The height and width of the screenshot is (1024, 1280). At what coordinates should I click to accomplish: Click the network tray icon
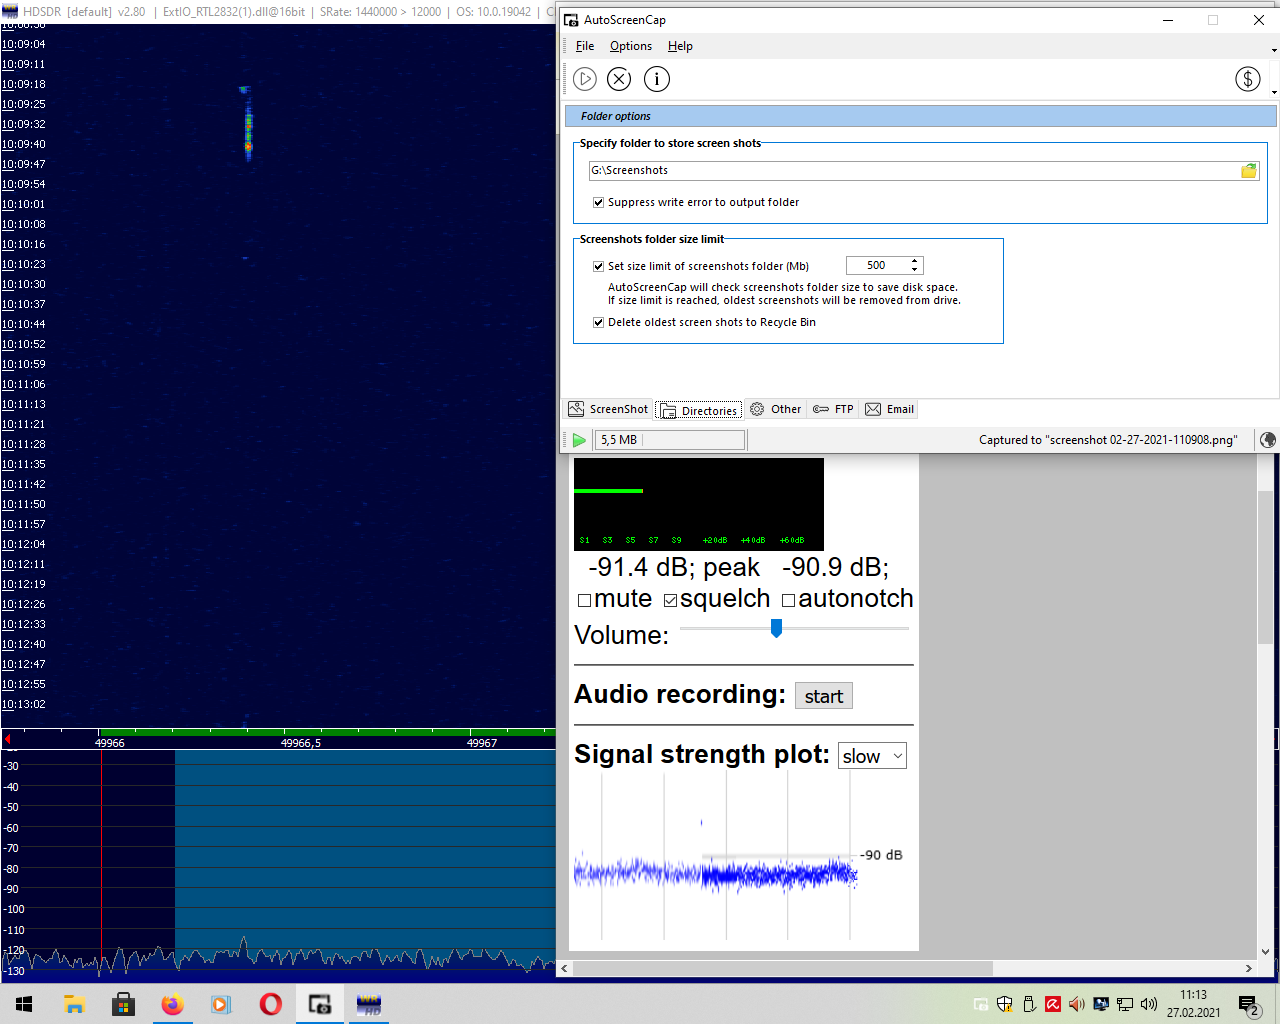click(x=1125, y=1004)
